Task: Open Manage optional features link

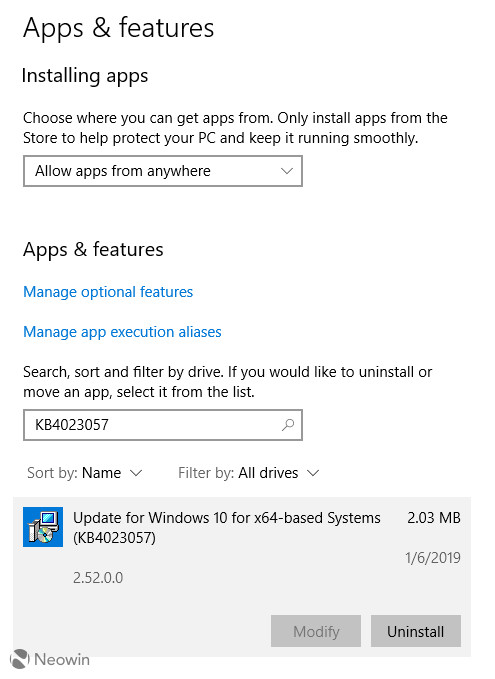Action: [x=108, y=292]
